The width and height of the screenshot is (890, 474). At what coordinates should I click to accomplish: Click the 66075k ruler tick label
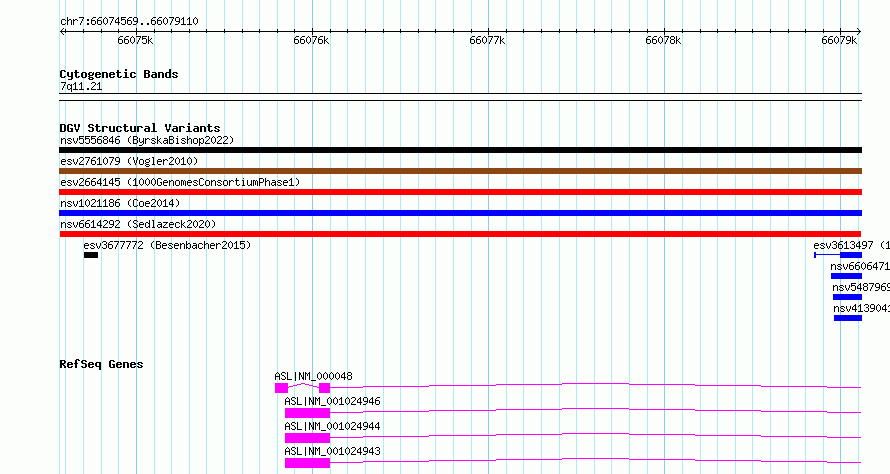[135, 40]
